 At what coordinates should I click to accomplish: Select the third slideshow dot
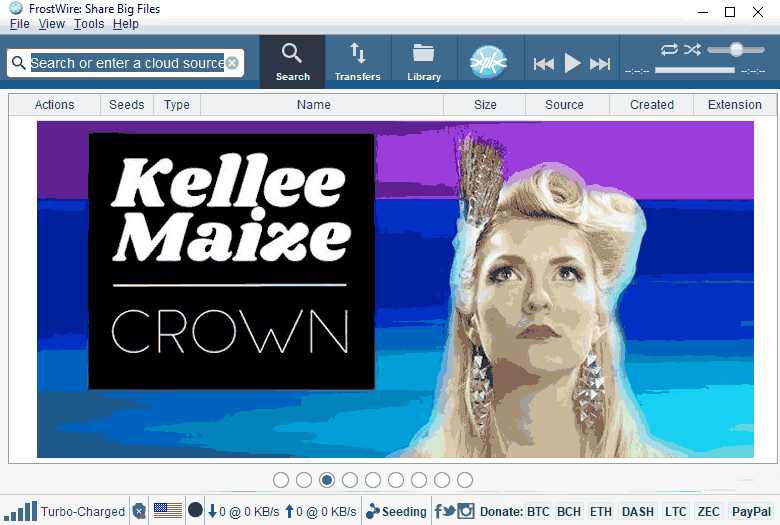[x=327, y=480]
